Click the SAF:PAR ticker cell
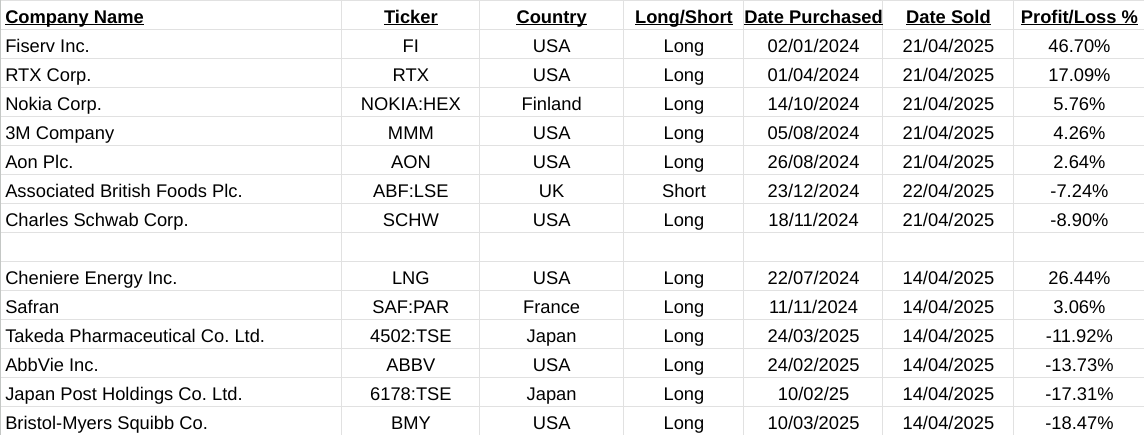Image resolution: width=1144 pixels, height=435 pixels. 410,307
